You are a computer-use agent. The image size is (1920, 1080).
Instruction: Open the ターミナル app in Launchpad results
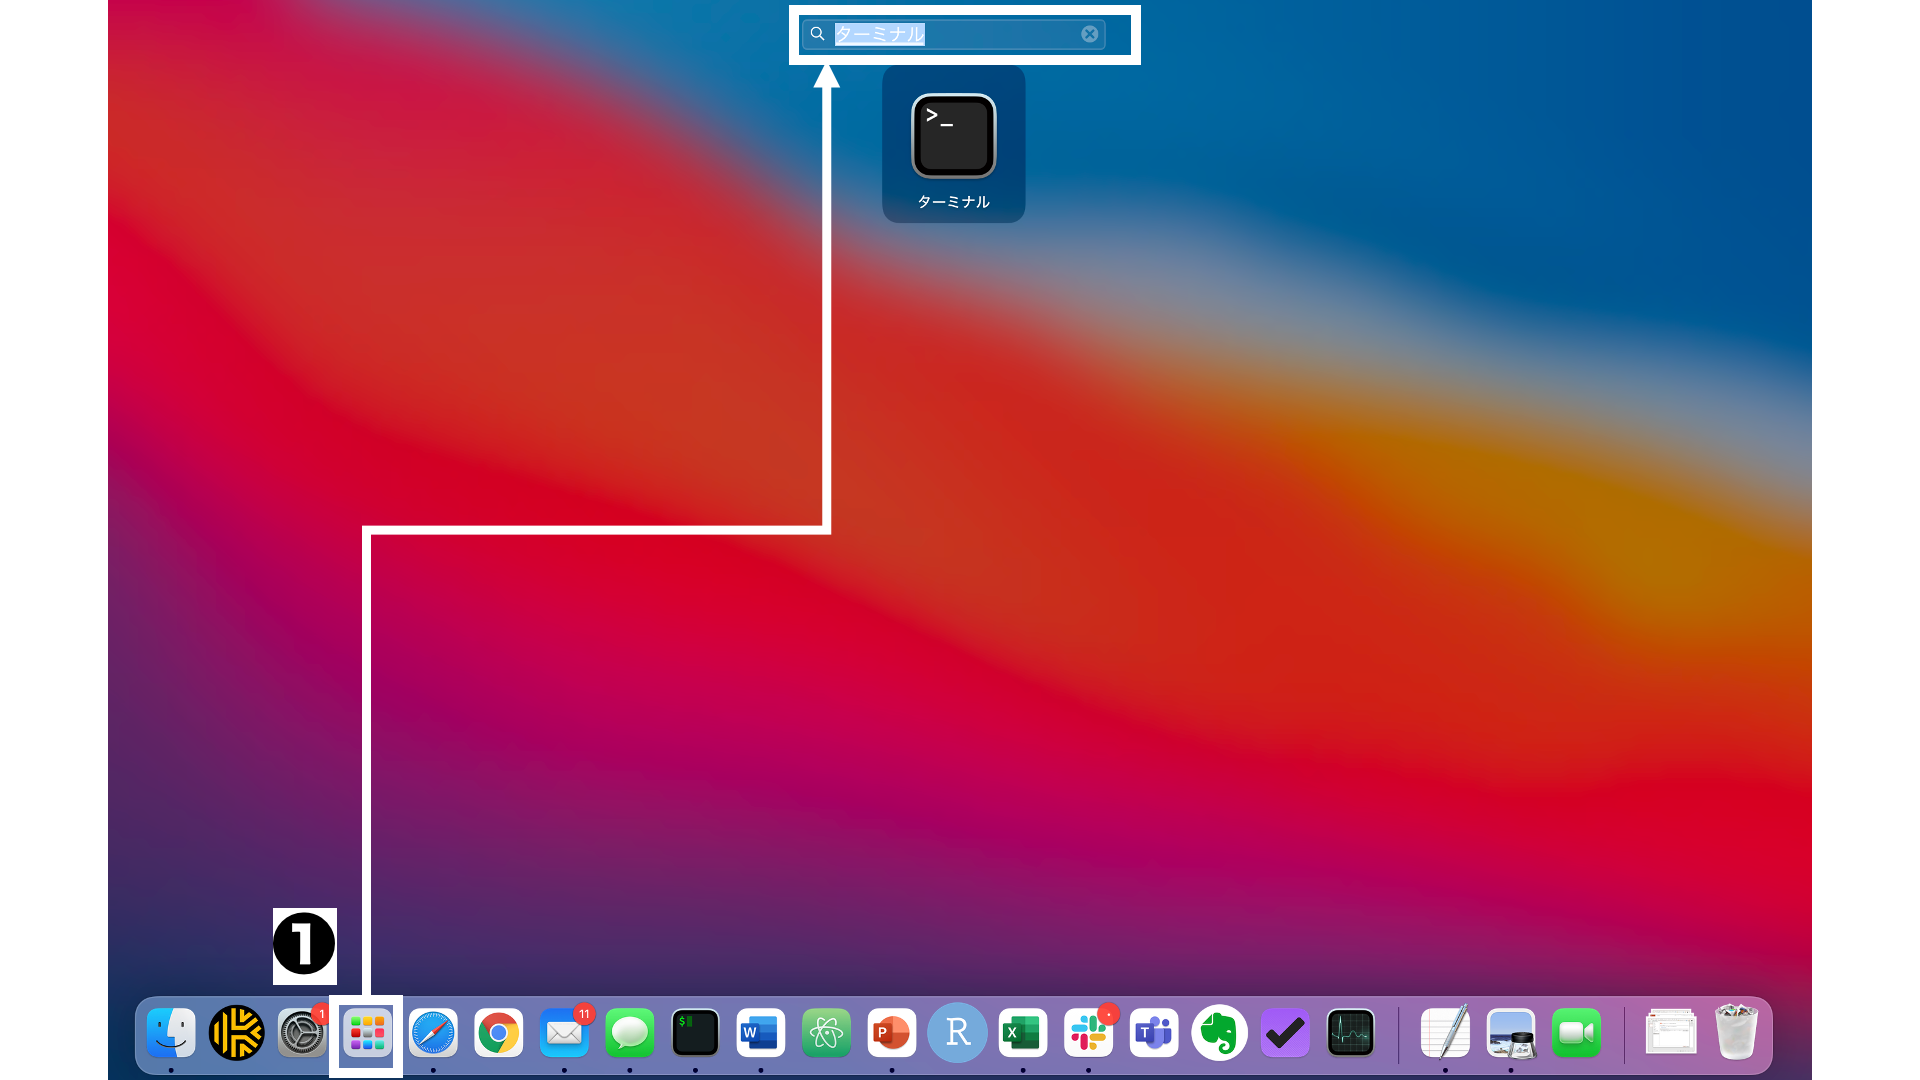953,138
